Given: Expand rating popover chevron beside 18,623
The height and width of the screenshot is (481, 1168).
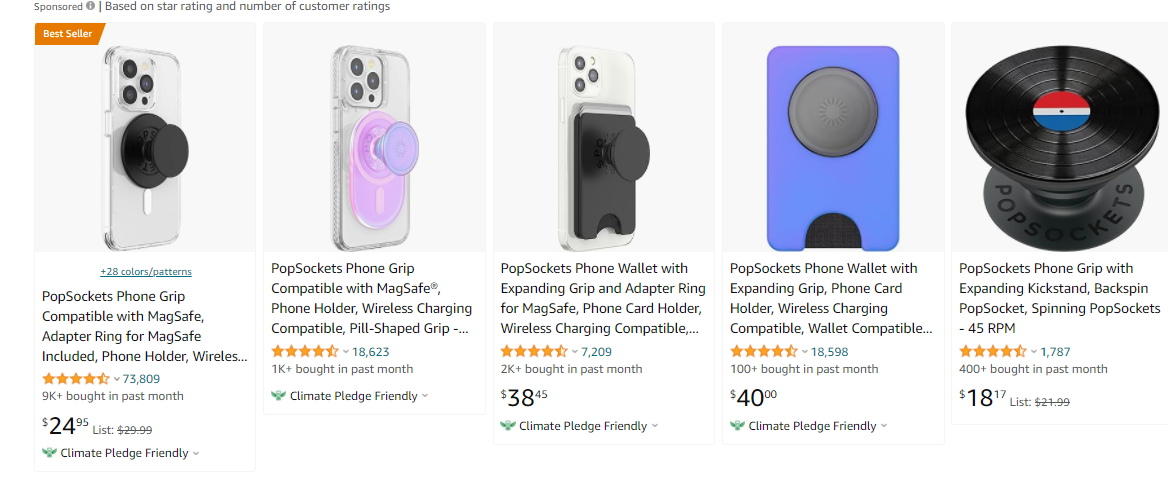Looking at the screenshot, I should (x=346, y=352).
